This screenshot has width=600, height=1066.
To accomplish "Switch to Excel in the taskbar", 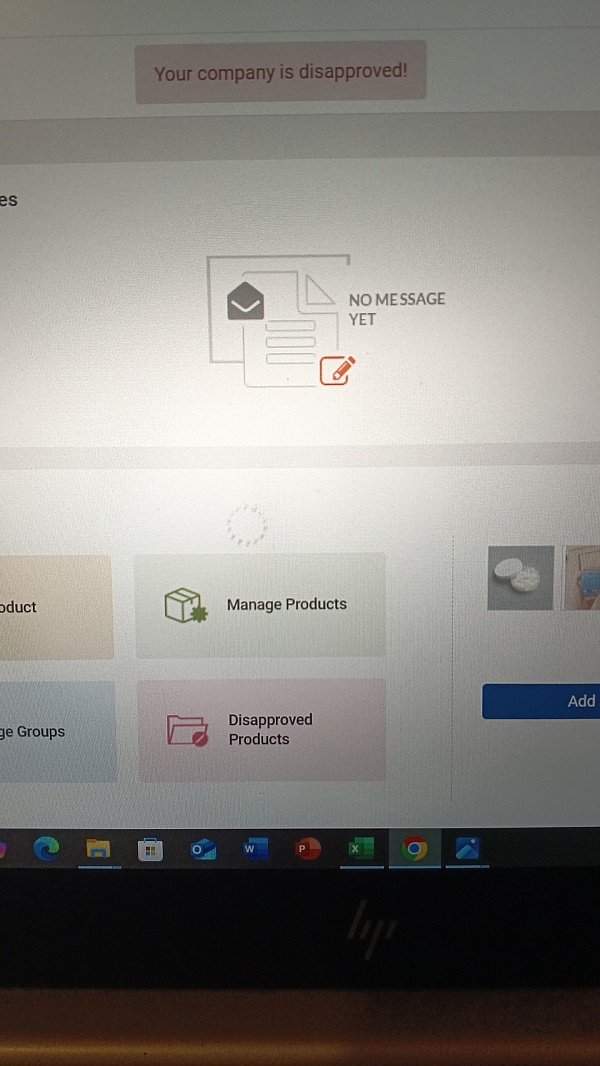I will point(361,848).
